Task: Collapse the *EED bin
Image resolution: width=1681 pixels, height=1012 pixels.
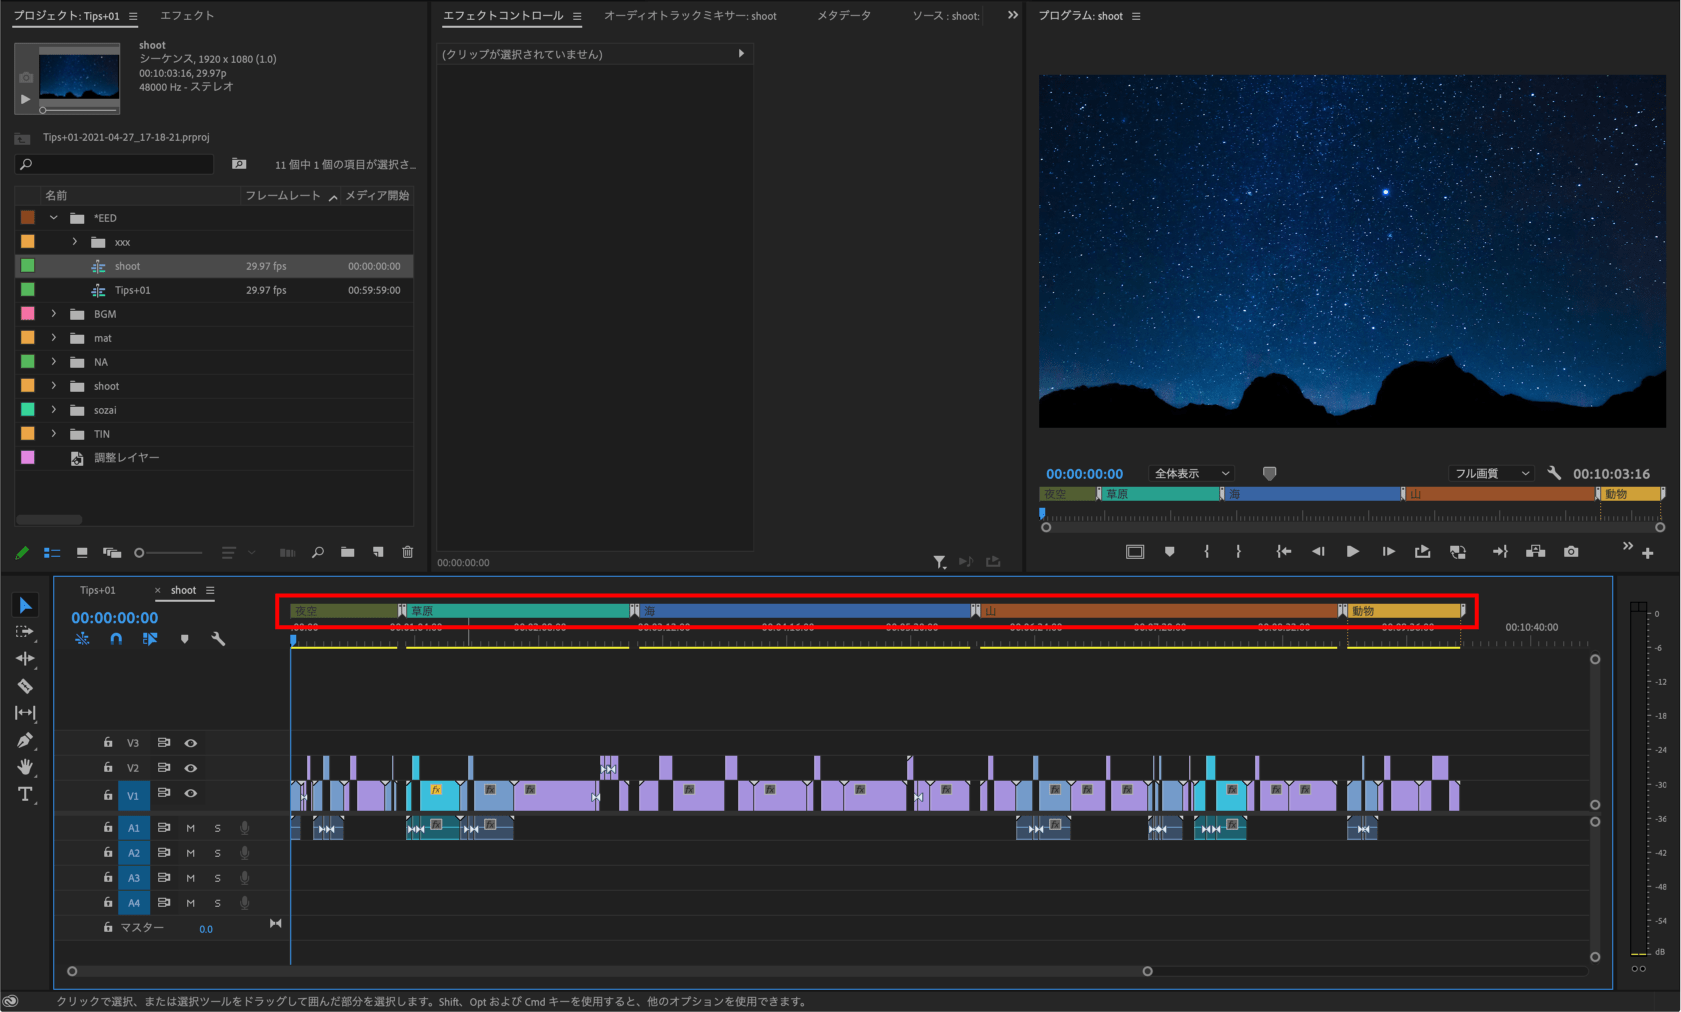Action: [54, 218]
